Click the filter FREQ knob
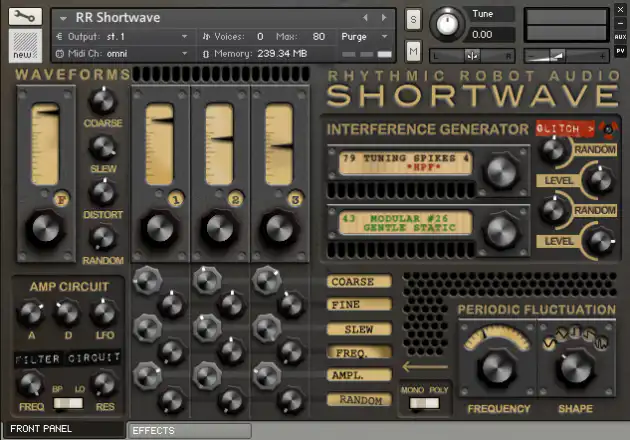Viewport: 630px width, 440px height. (31, 384)
